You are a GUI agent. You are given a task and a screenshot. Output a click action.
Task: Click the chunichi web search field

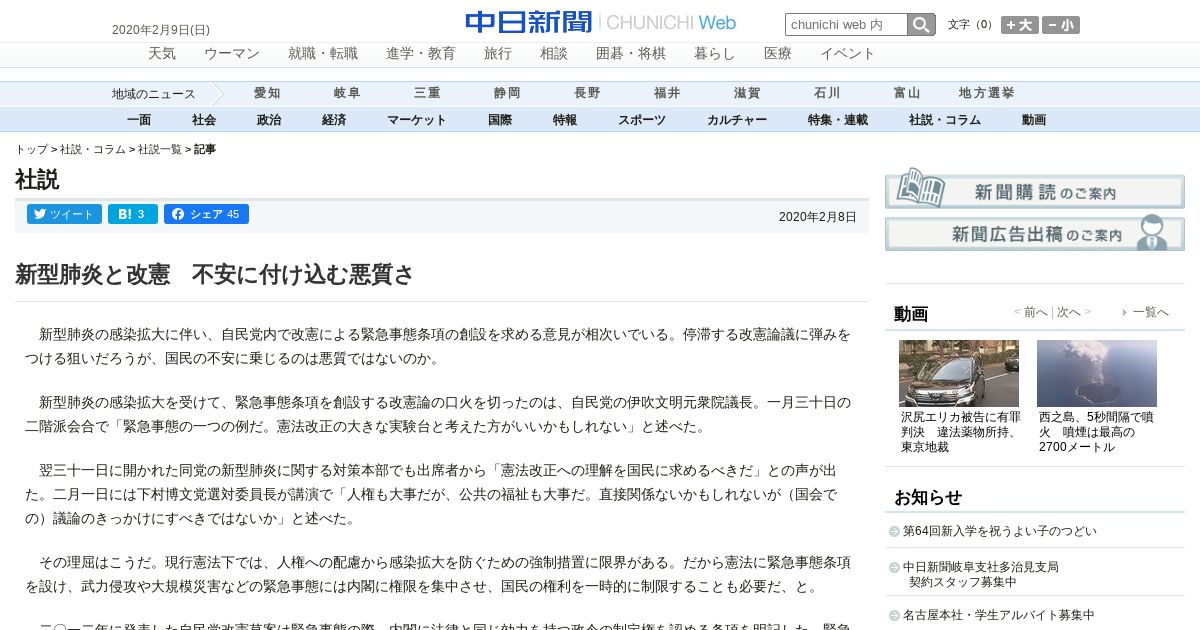tap(846, 25)
